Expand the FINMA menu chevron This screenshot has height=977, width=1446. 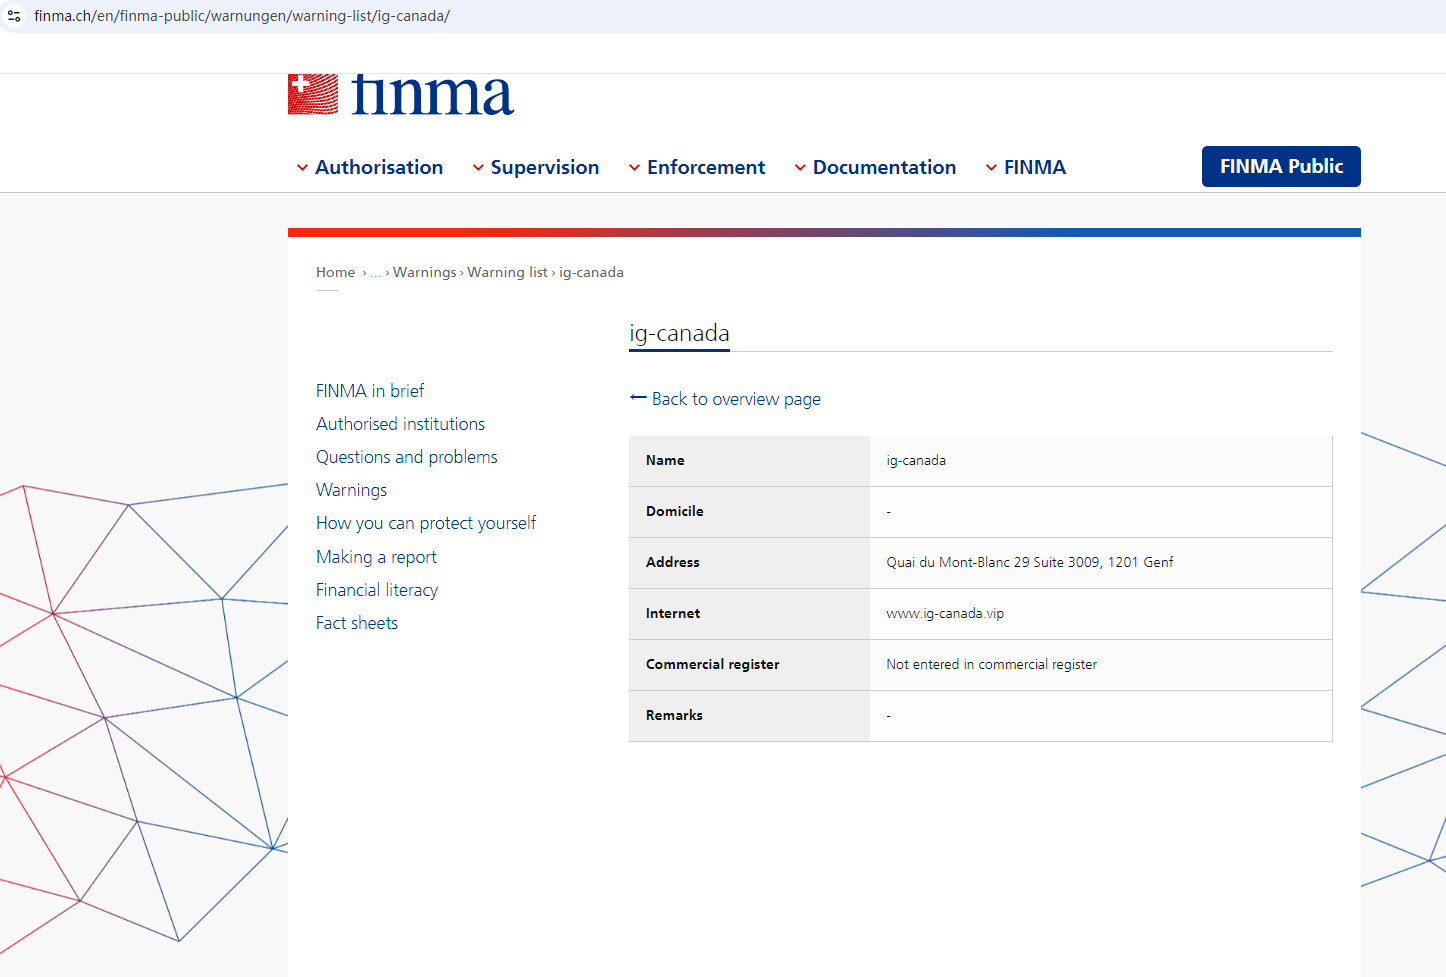pyautogui.click(x=991, y=168)
